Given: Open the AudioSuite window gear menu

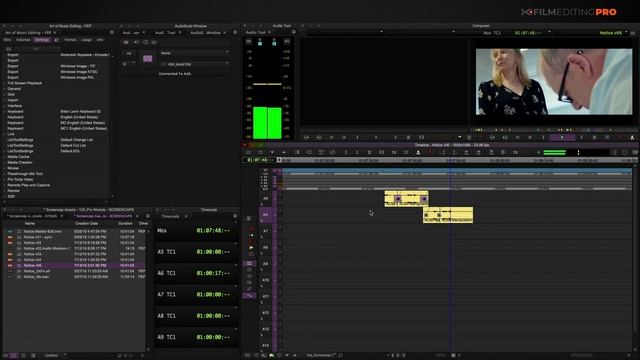Looking at the screenshot, I should pos(235,32).
